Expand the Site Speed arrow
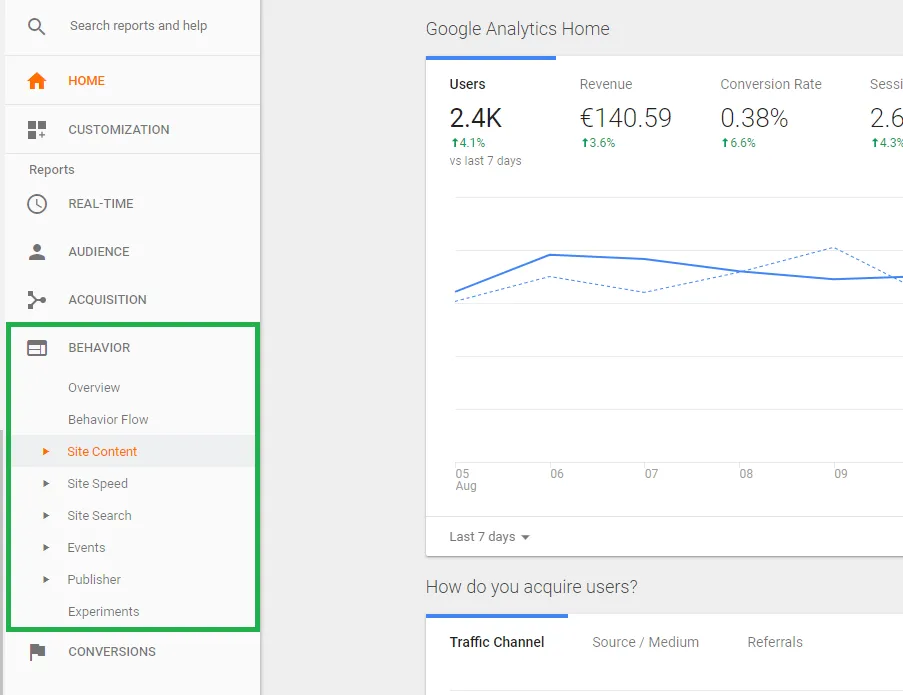Viewport: 903px width, 695px height. (x=46, y=484)
